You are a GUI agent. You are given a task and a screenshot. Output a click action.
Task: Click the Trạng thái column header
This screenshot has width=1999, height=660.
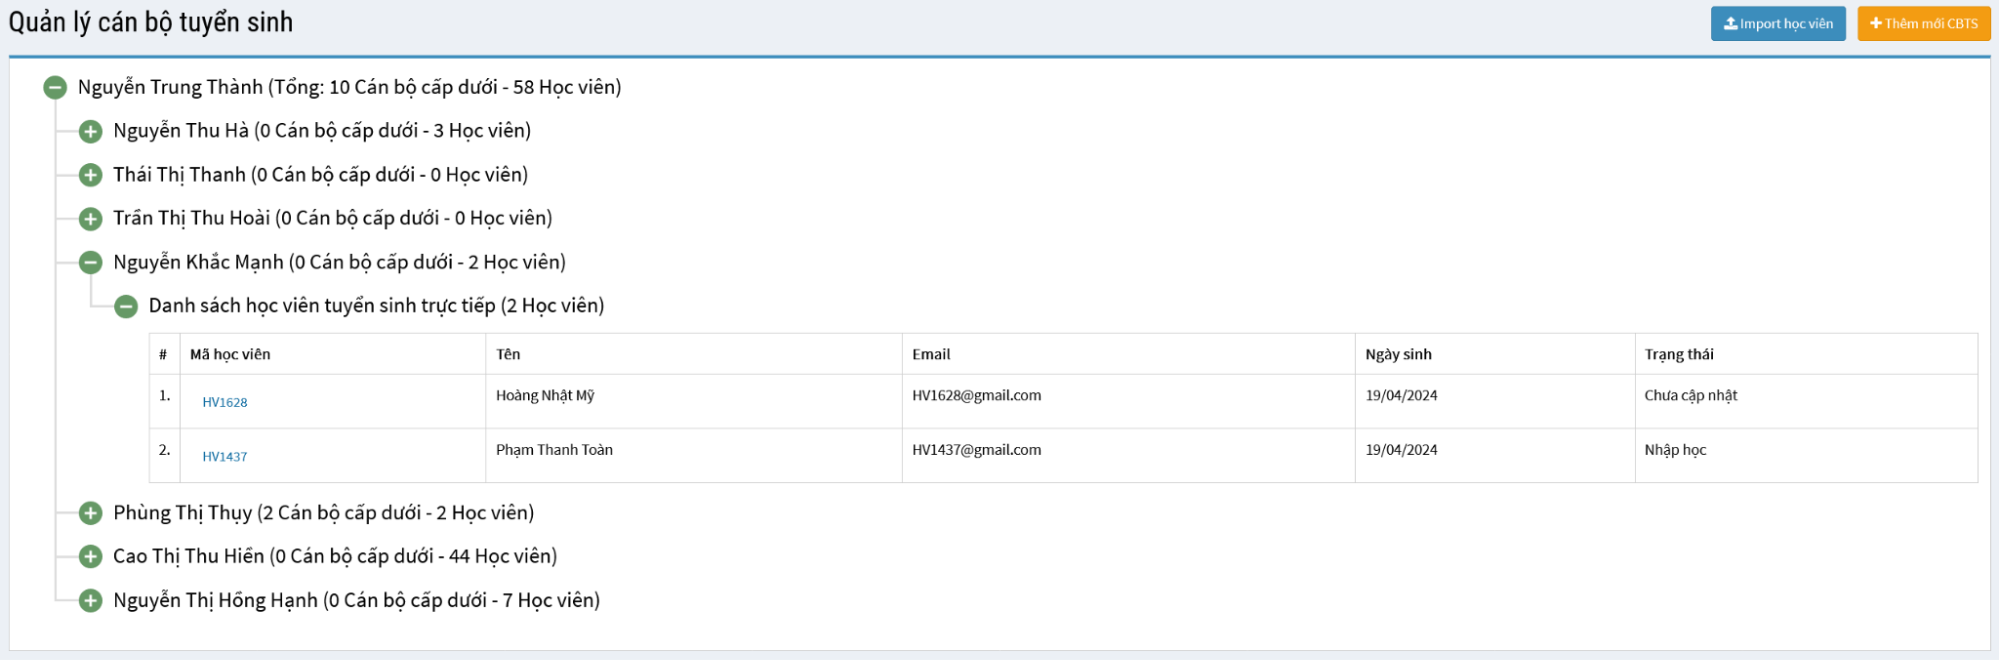(1678, 354)
